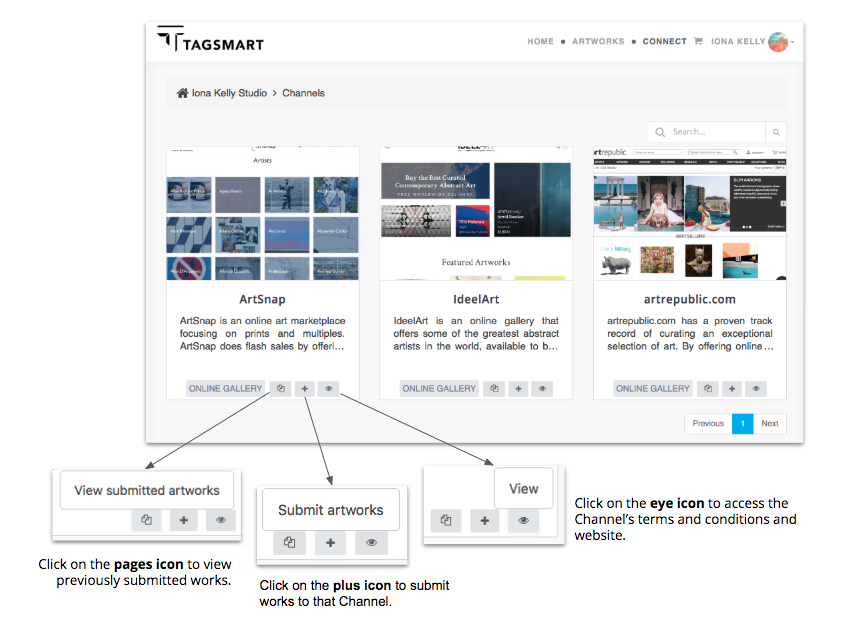Click the Previous pagination button
This screenshot has height=637, width=853.
[708, 423]
